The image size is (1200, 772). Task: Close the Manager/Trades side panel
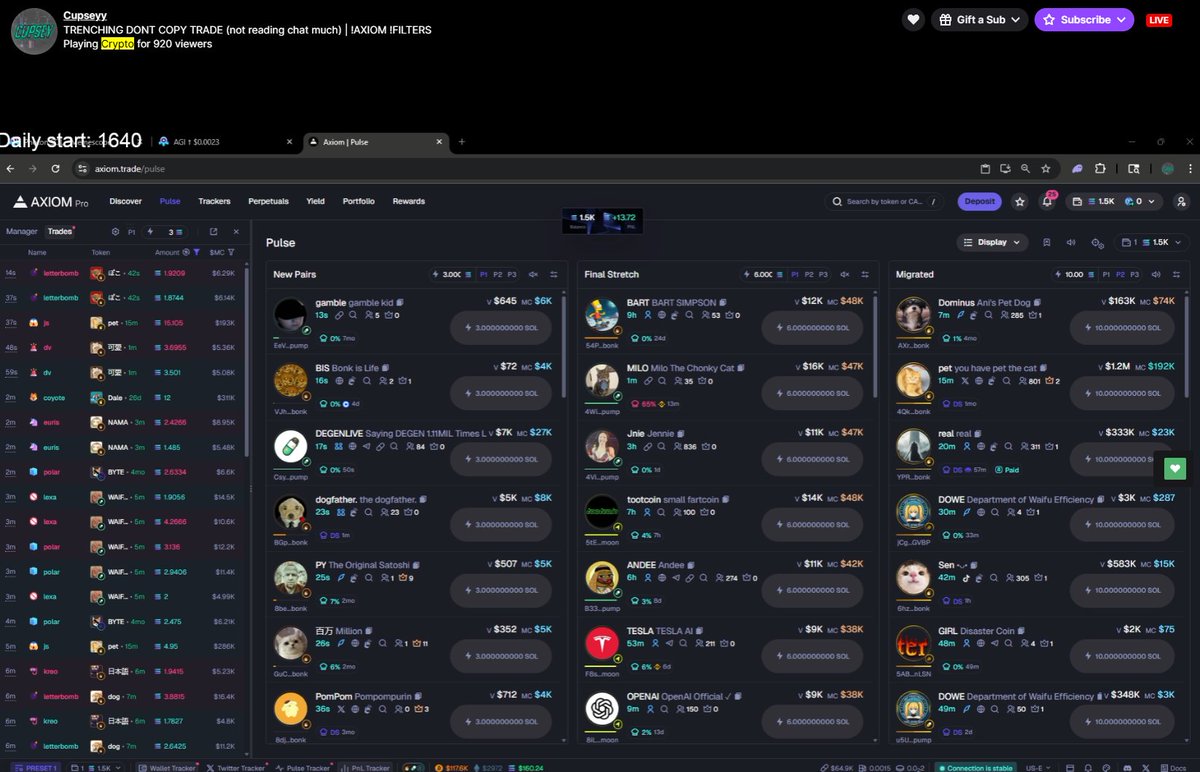[236, 231]
